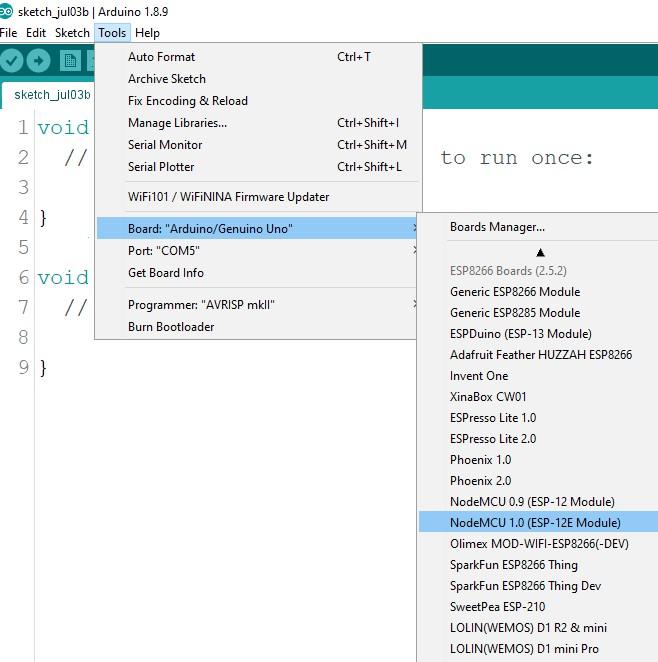Open Manage Libraries...
Screen dimensions: 658x662
257,123
